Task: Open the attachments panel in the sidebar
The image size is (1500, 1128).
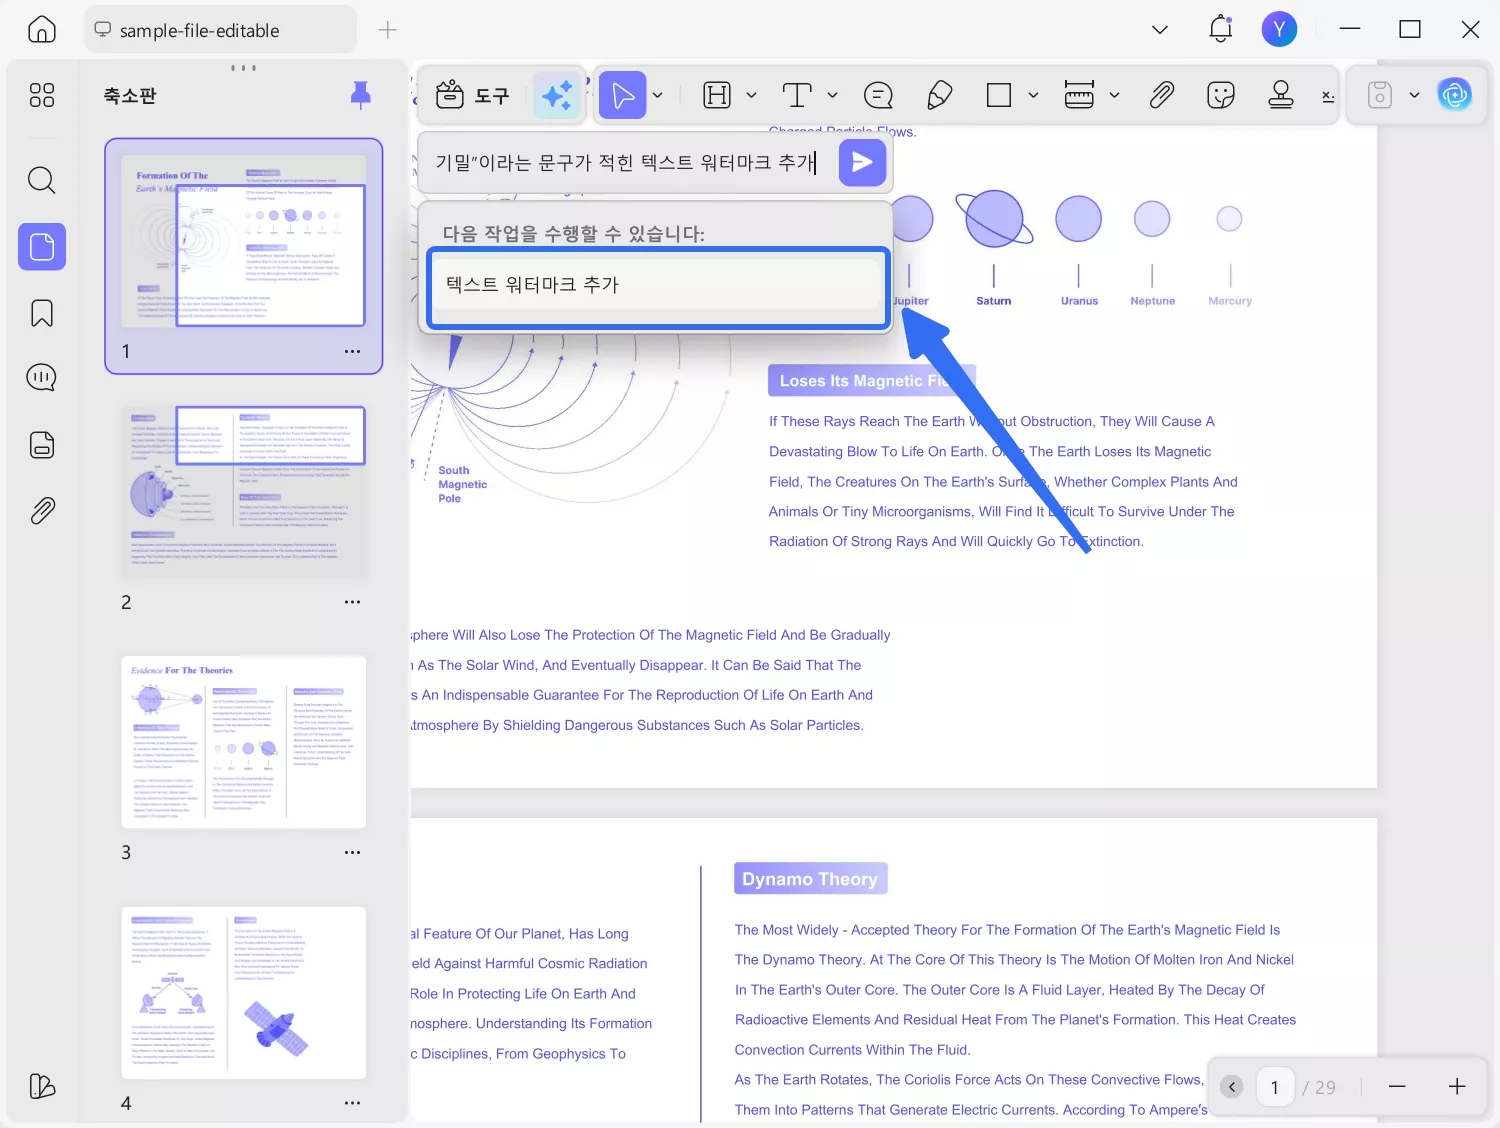Action: pyautogui.click(x=42, y=511)
